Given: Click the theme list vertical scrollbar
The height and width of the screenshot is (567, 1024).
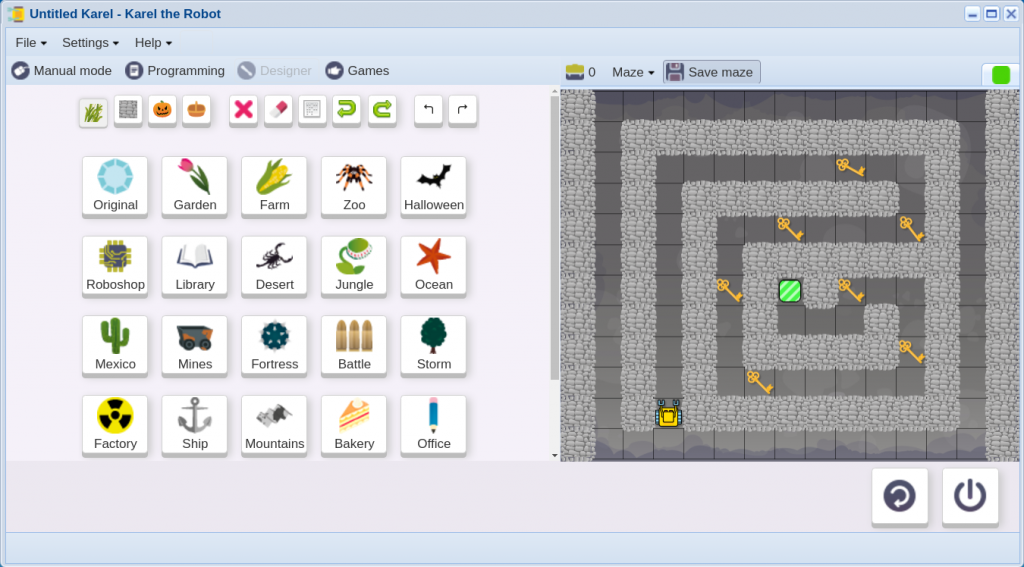Looking at the screenshot, I should tap(554, 238).
